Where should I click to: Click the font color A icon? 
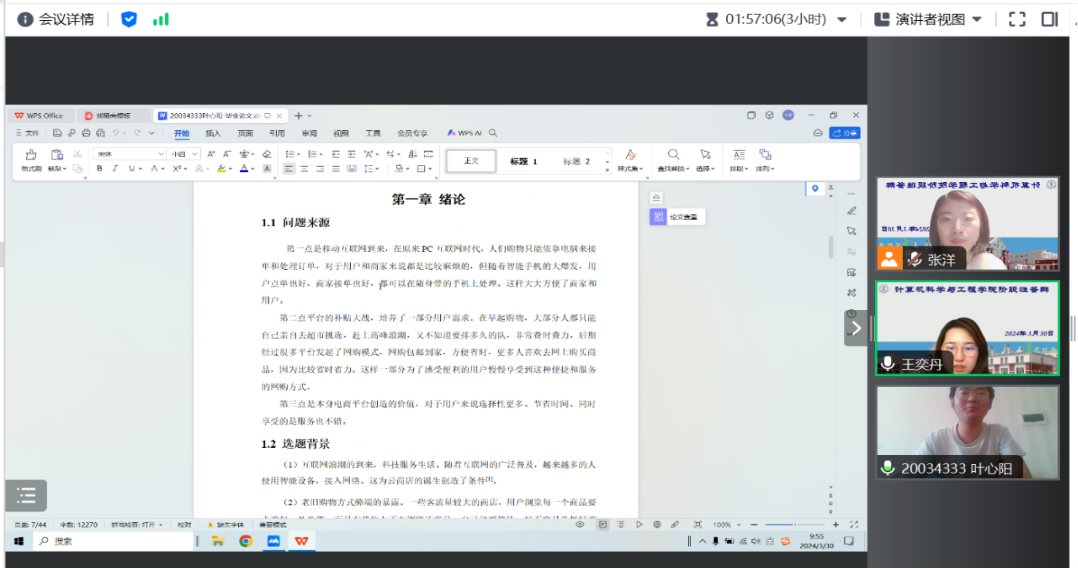coord(243,169)
